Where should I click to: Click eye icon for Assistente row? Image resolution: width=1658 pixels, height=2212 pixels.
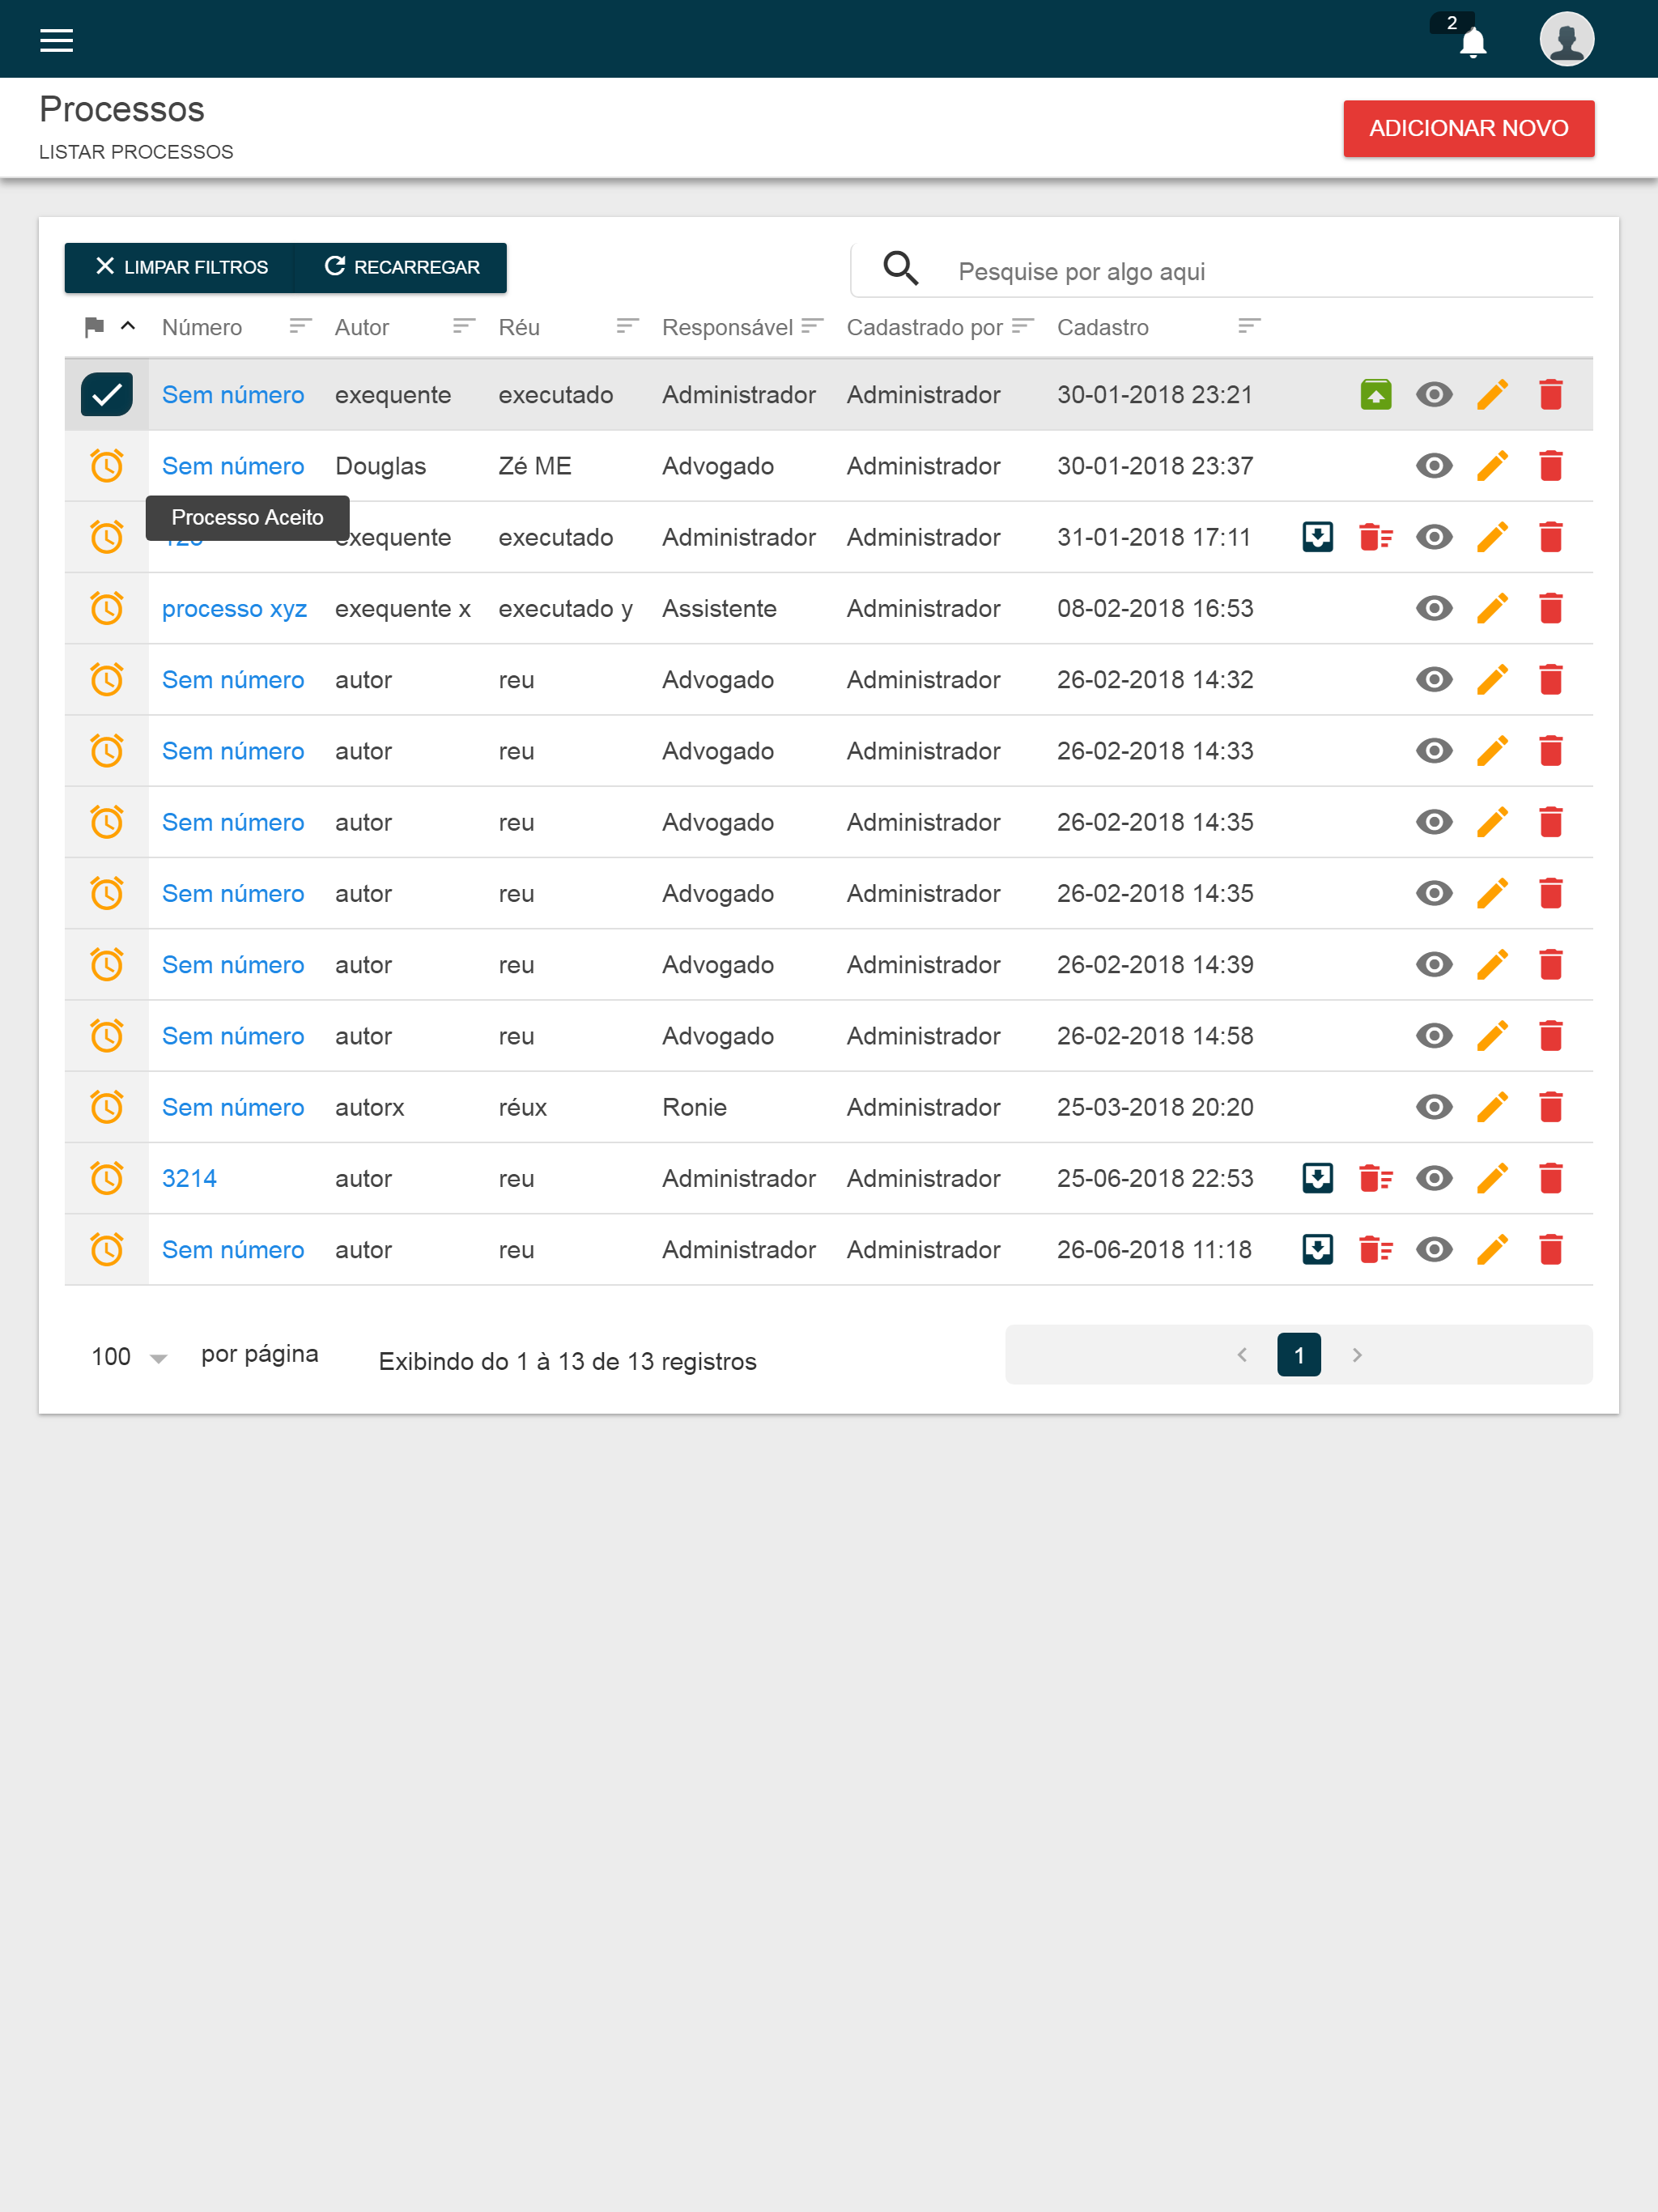pos(1434,609)
